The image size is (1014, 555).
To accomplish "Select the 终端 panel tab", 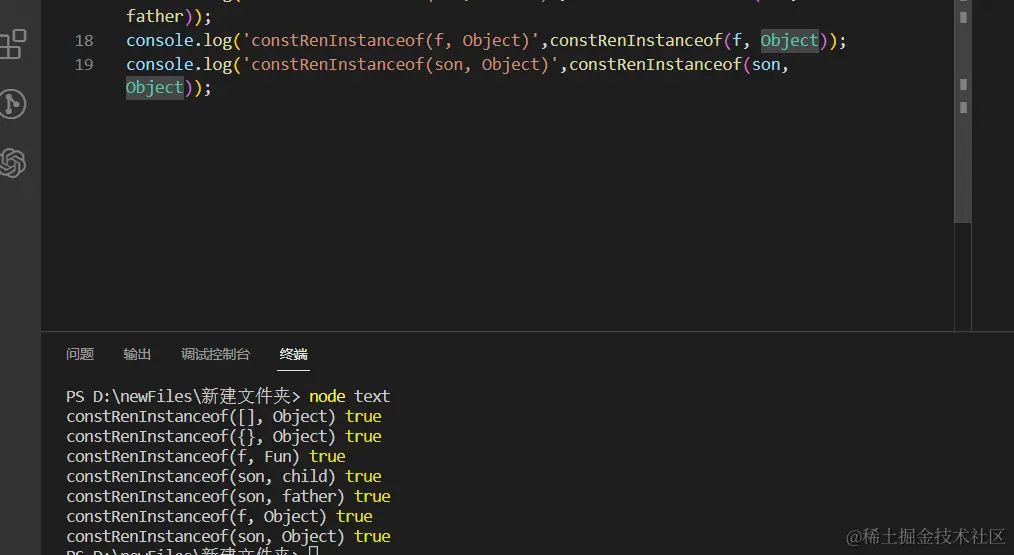I will tap(294, 354).
